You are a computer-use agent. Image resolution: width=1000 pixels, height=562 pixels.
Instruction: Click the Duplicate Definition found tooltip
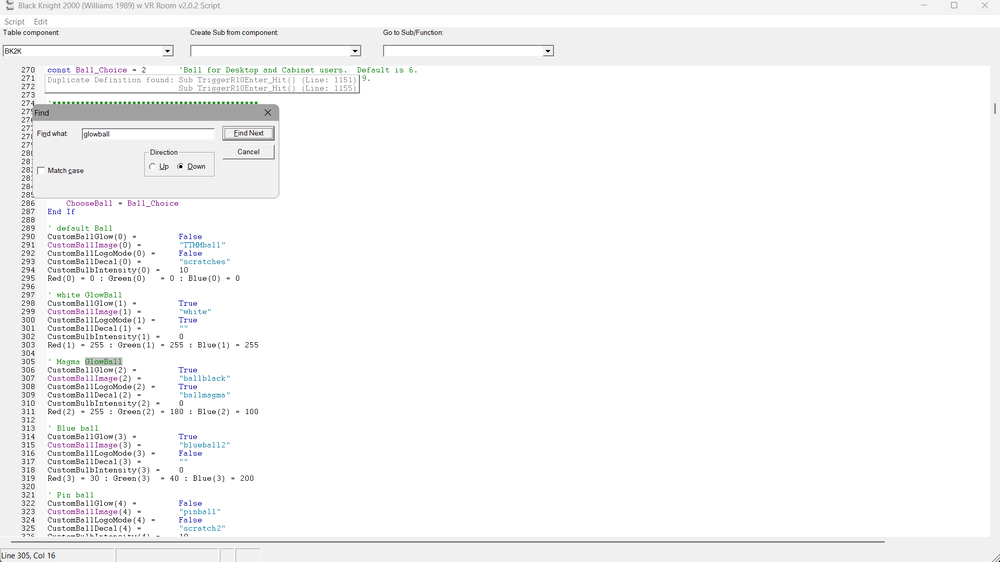point(202,84)
